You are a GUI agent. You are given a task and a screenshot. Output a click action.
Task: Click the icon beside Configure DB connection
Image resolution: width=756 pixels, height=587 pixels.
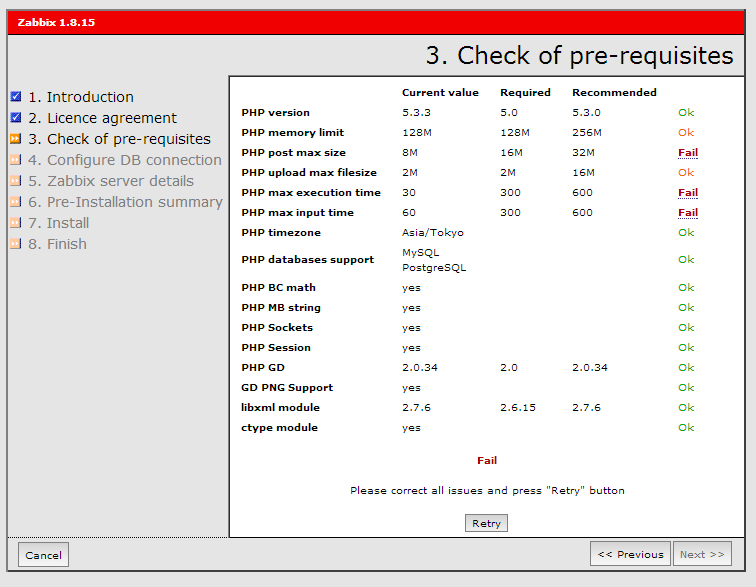click(15, 160)
